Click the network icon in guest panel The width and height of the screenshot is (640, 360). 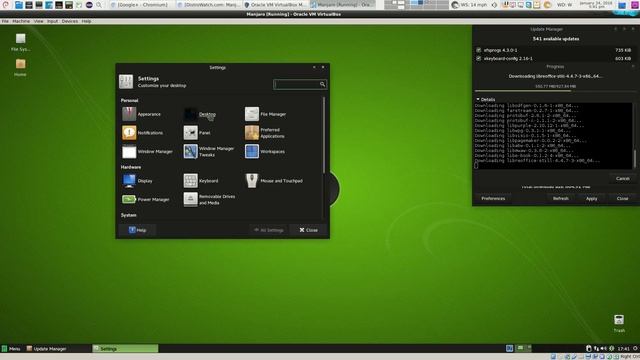point(596,349)
